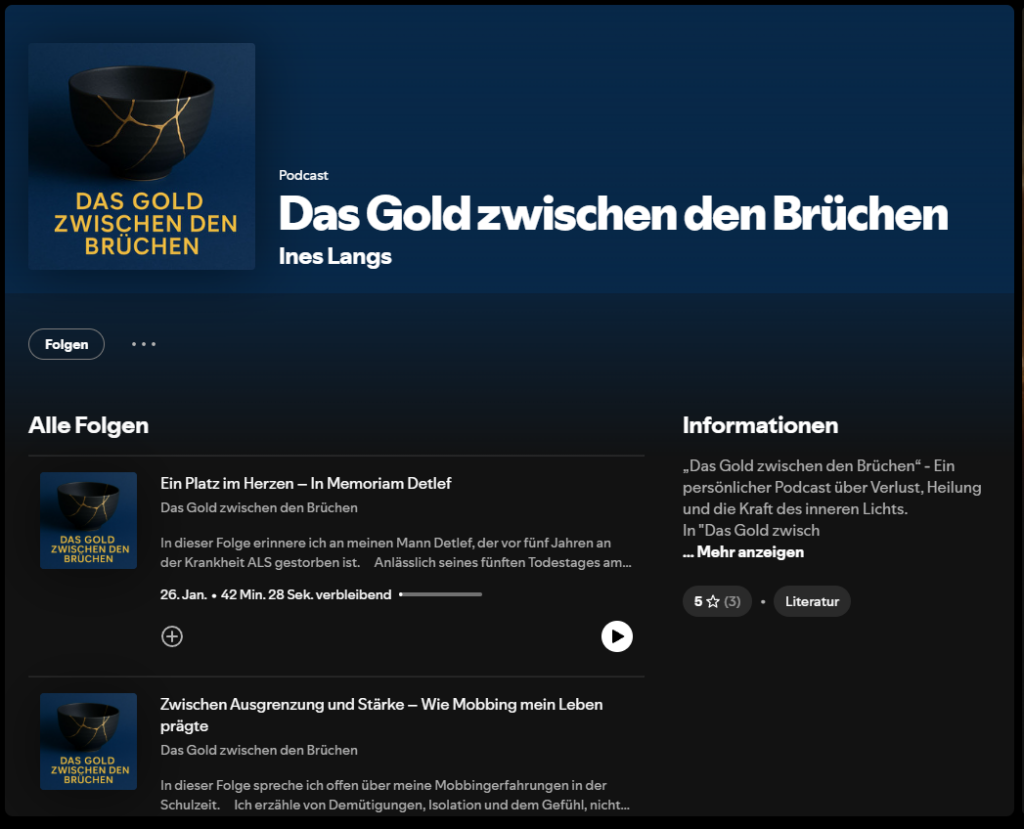Seek on first episode's progress bar

[x=441, y=594]
